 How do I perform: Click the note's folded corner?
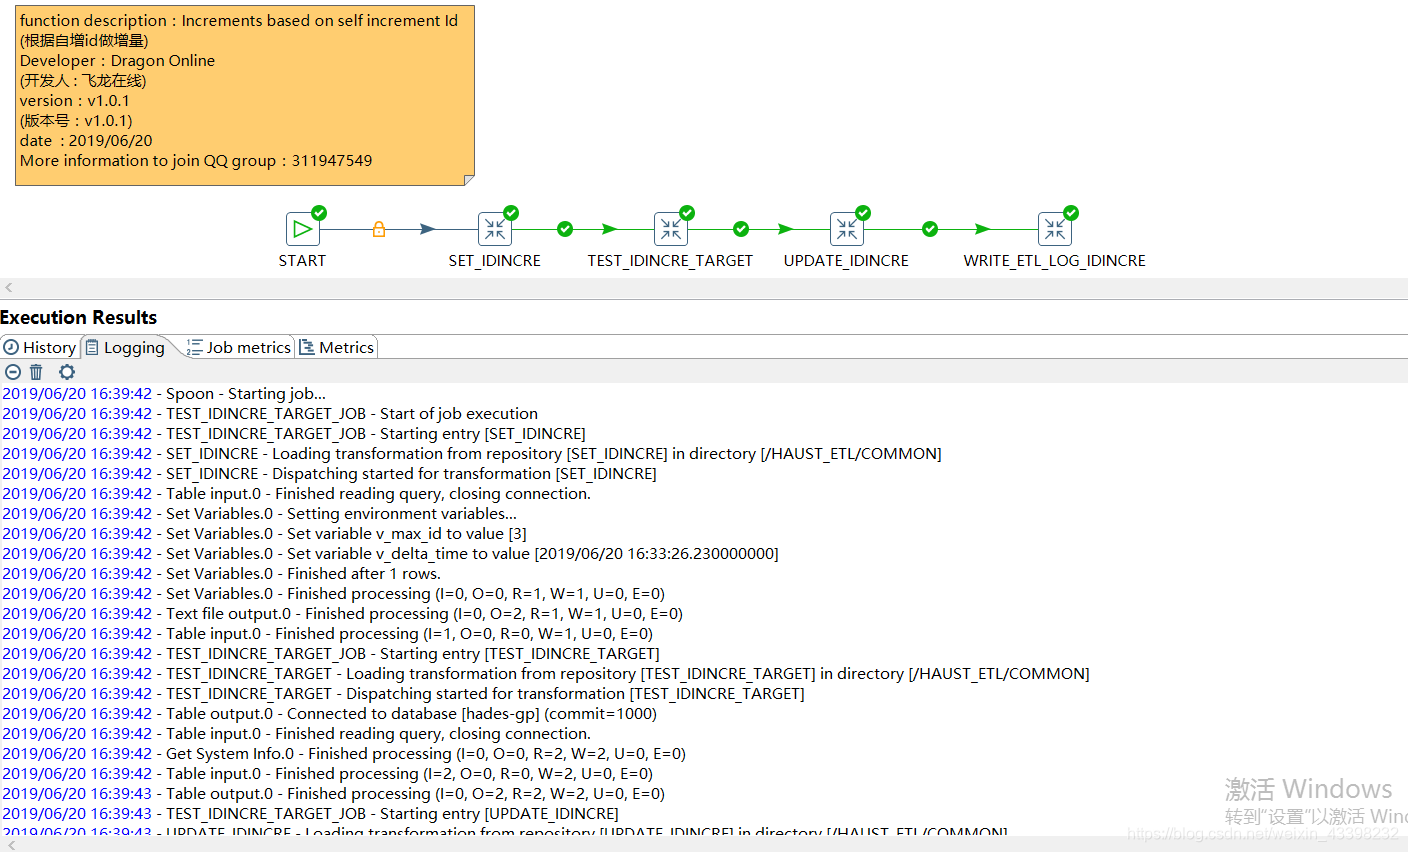point(469,180)
